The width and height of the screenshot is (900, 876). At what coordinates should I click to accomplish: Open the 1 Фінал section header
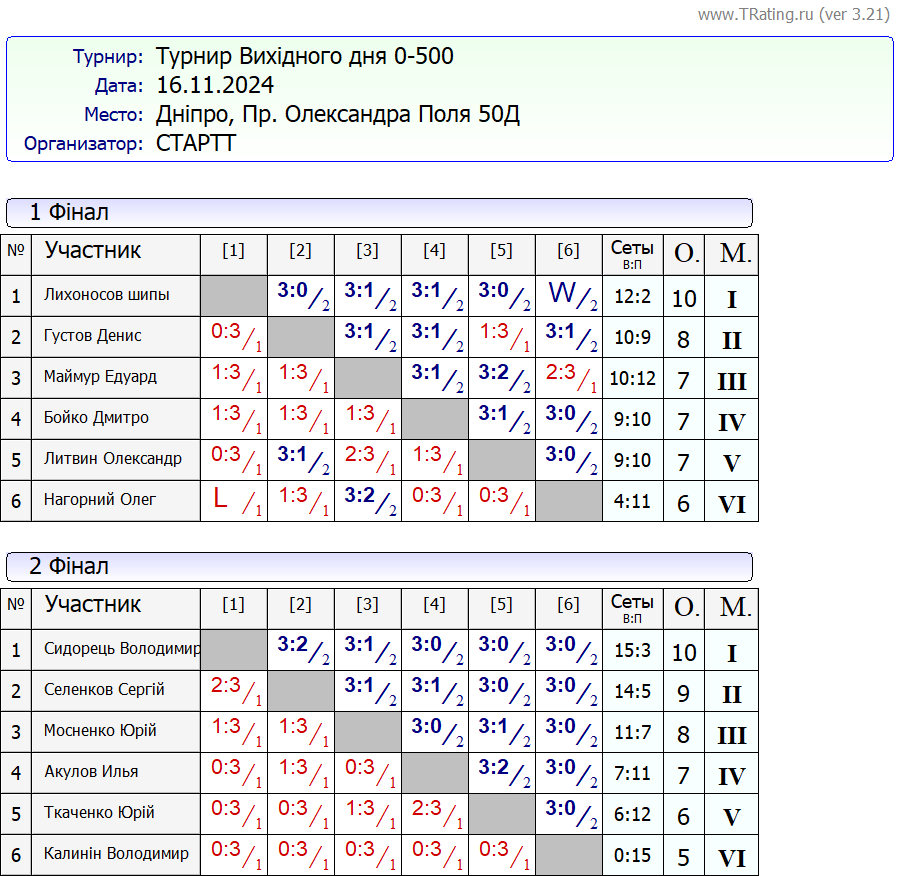tap(69, 212)
